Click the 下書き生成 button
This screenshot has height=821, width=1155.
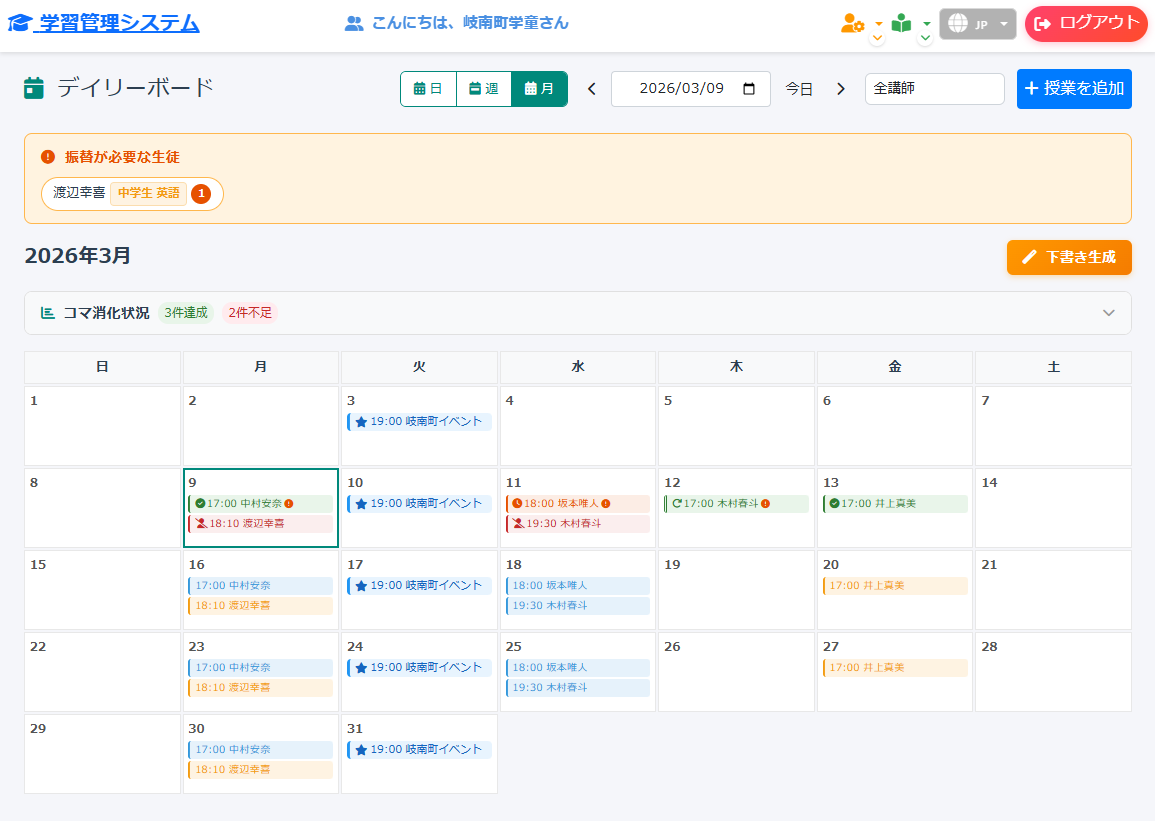click(1069, 258)
